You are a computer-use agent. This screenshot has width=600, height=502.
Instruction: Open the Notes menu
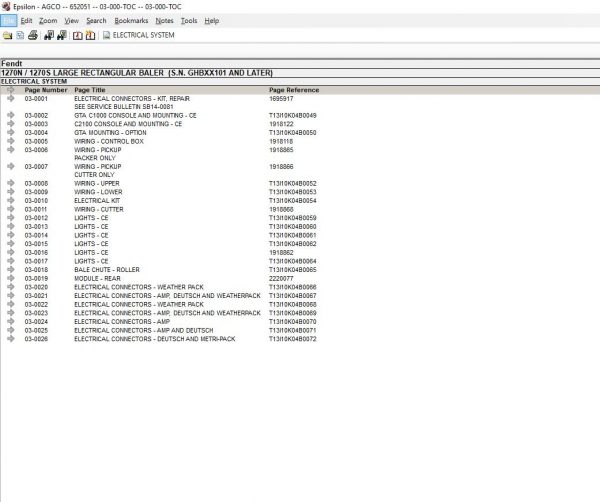164,21
